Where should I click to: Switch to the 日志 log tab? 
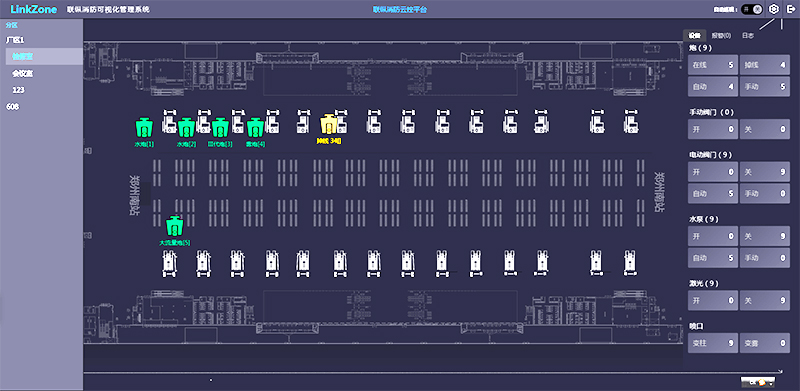(748, 36)
